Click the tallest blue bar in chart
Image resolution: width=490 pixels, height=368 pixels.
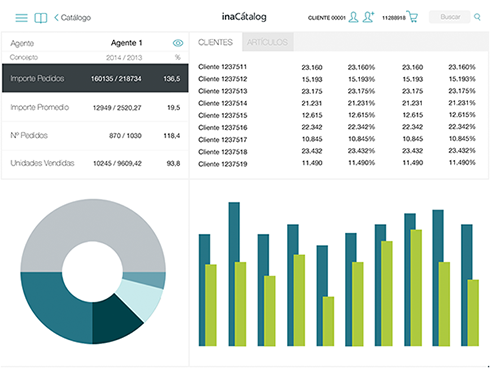tap(234, 274)
